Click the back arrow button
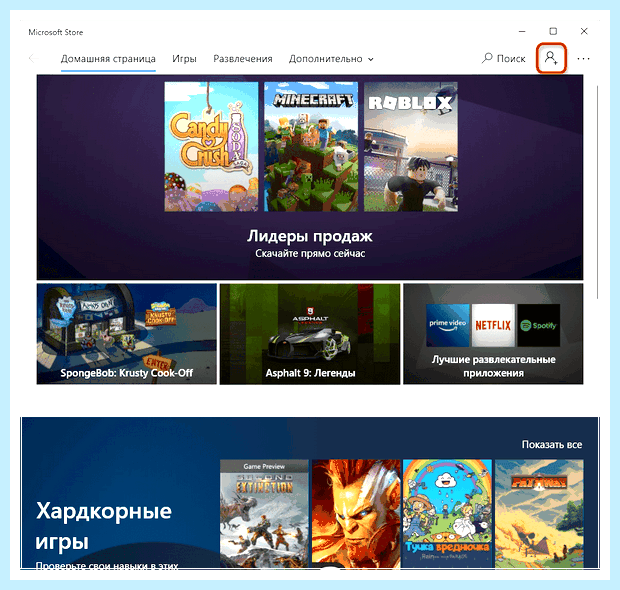620x590 pixels. point(34,59)
